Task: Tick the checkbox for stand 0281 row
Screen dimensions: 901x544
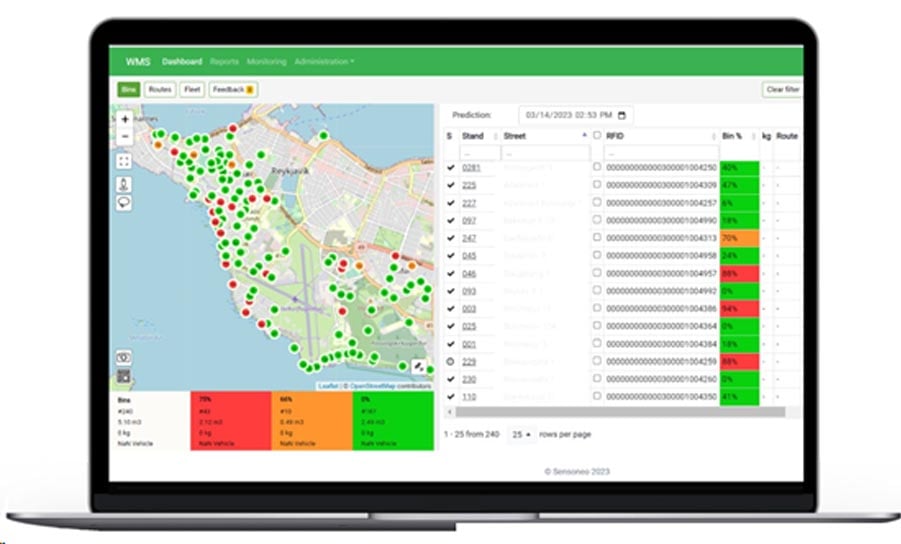Action: point(597,167)
